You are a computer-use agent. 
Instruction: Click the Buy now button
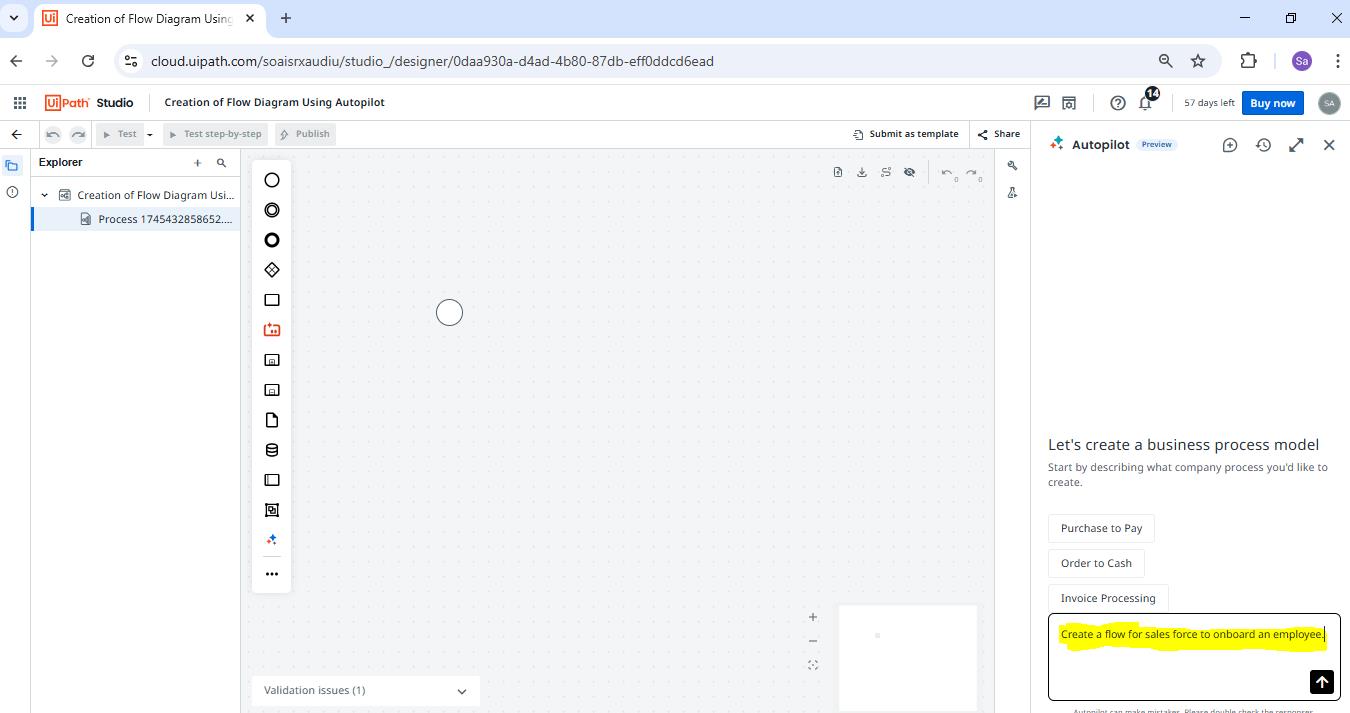pos(1271,102)
